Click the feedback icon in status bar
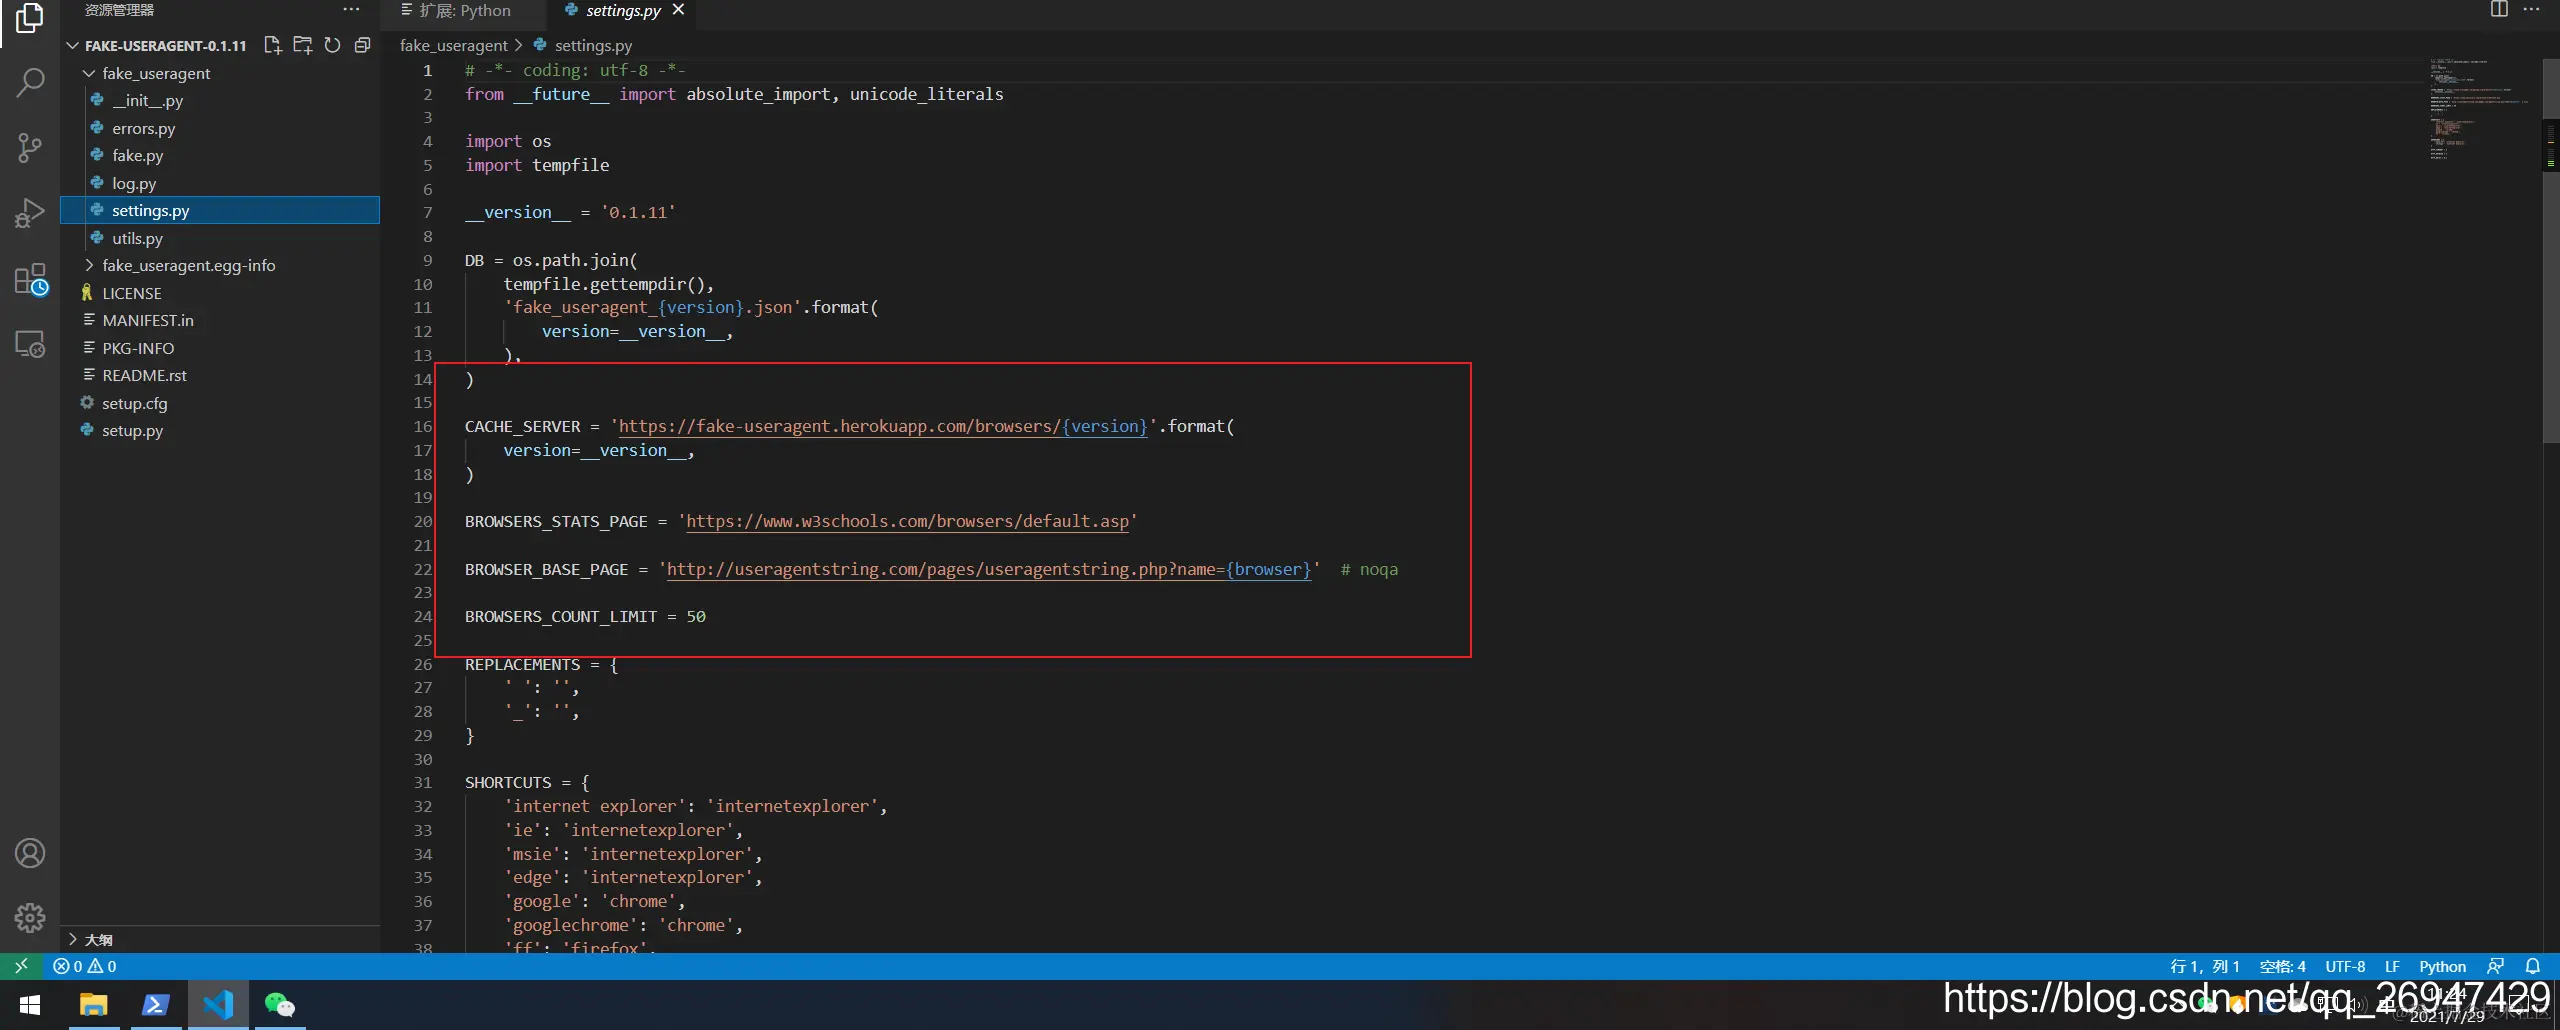The width and height of the screenshot is (2560, 1030). point(2496,966)
